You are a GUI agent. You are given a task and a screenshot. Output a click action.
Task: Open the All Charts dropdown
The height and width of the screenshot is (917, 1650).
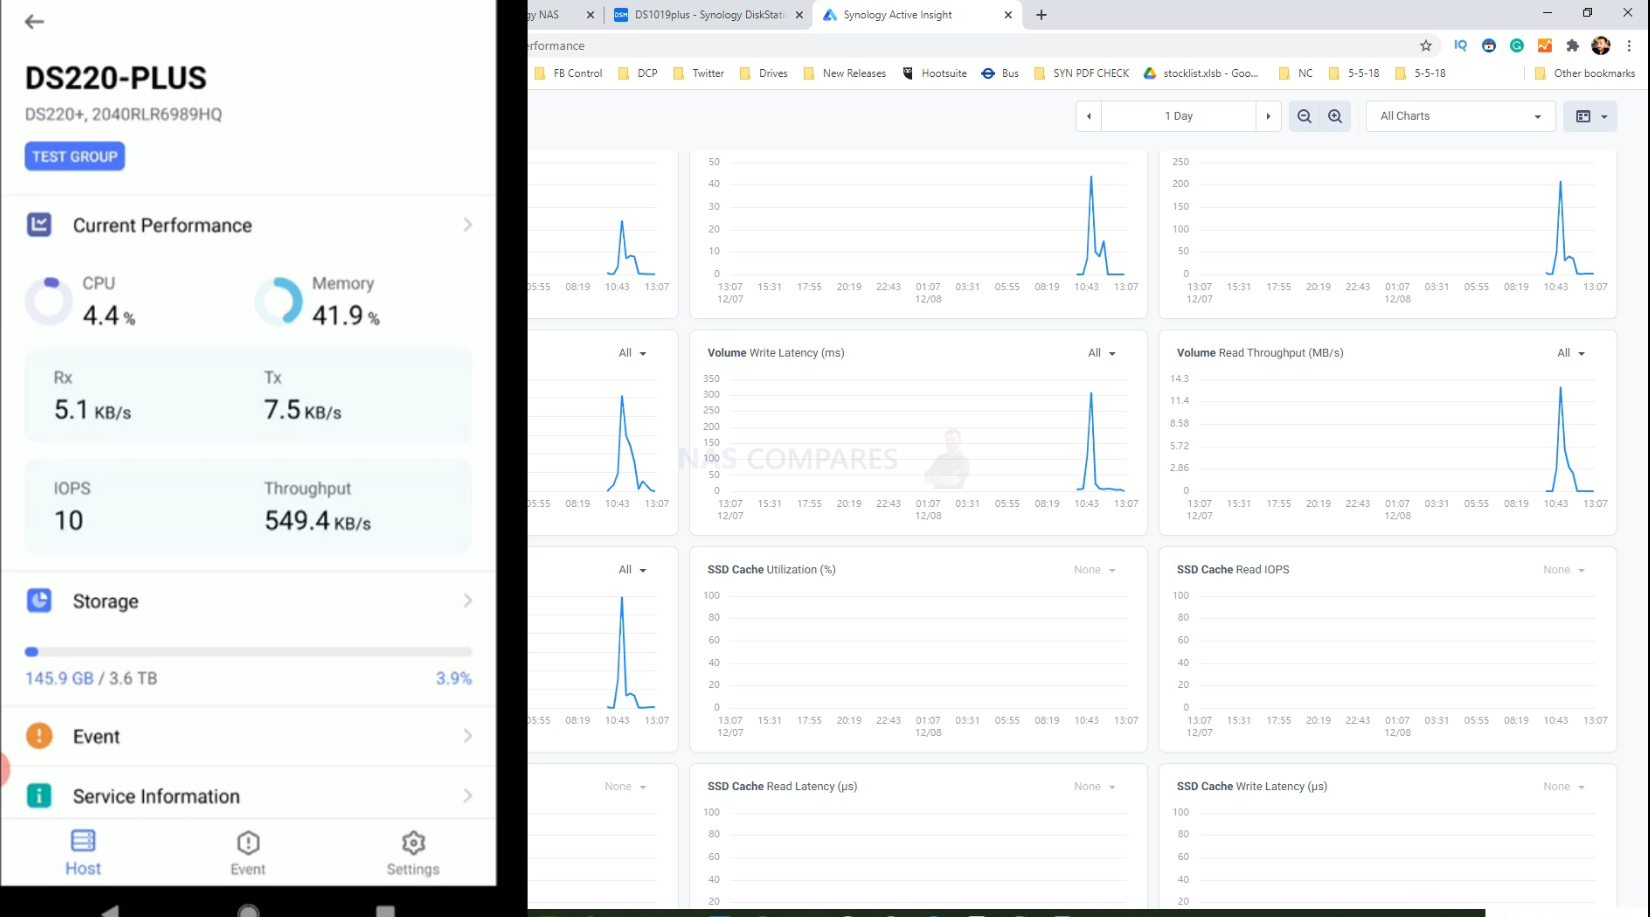click(x=1460, y=116)
